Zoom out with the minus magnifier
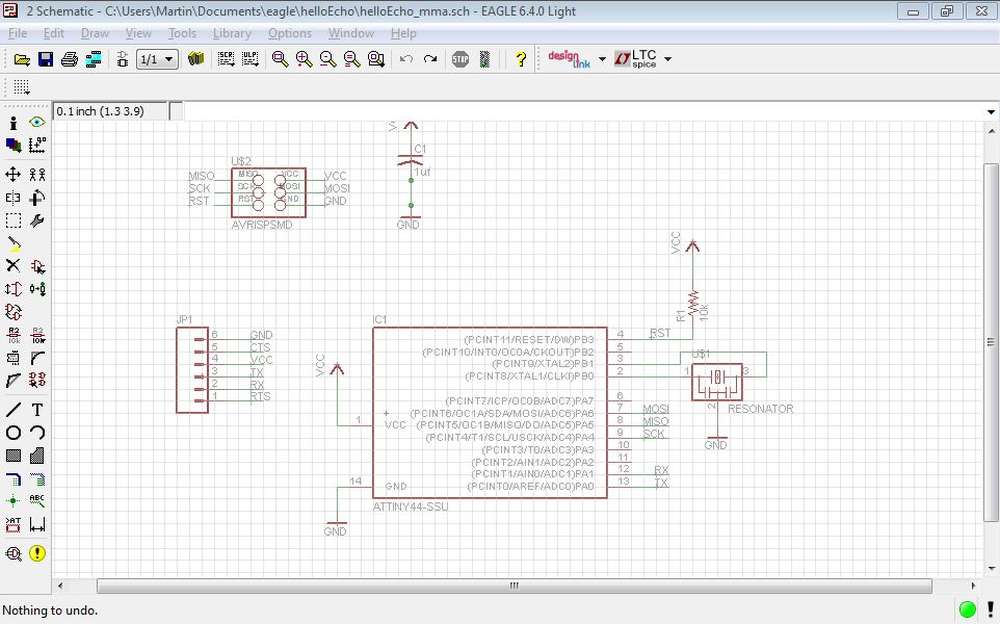This screenshot has height=624, width=1000. pyautogui.click(x=328, y=59)
